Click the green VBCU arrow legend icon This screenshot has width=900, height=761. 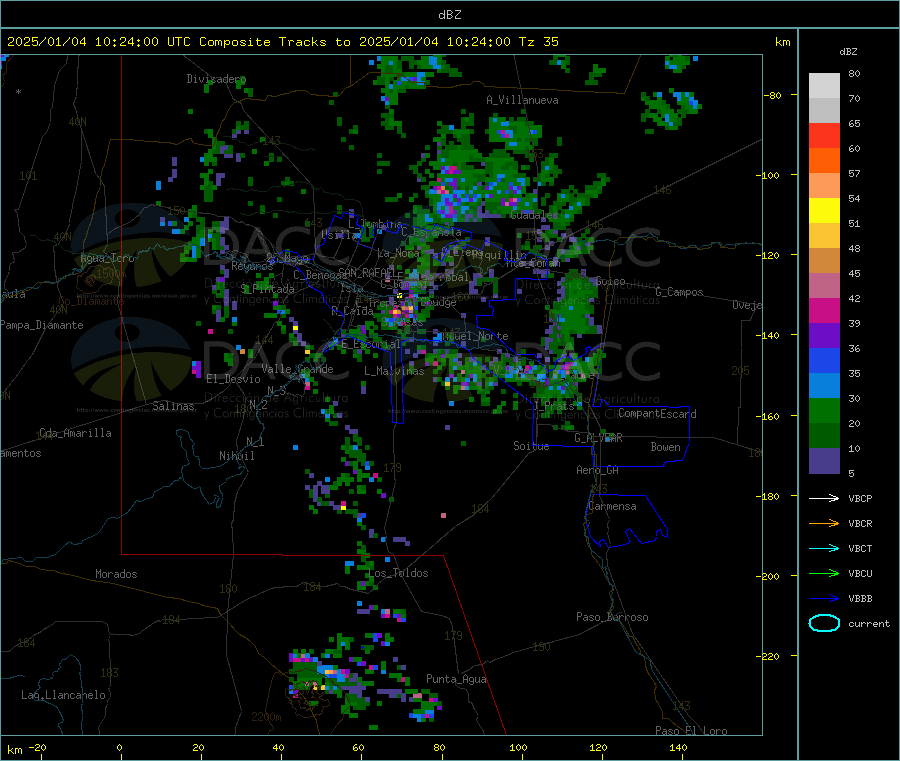824,573
